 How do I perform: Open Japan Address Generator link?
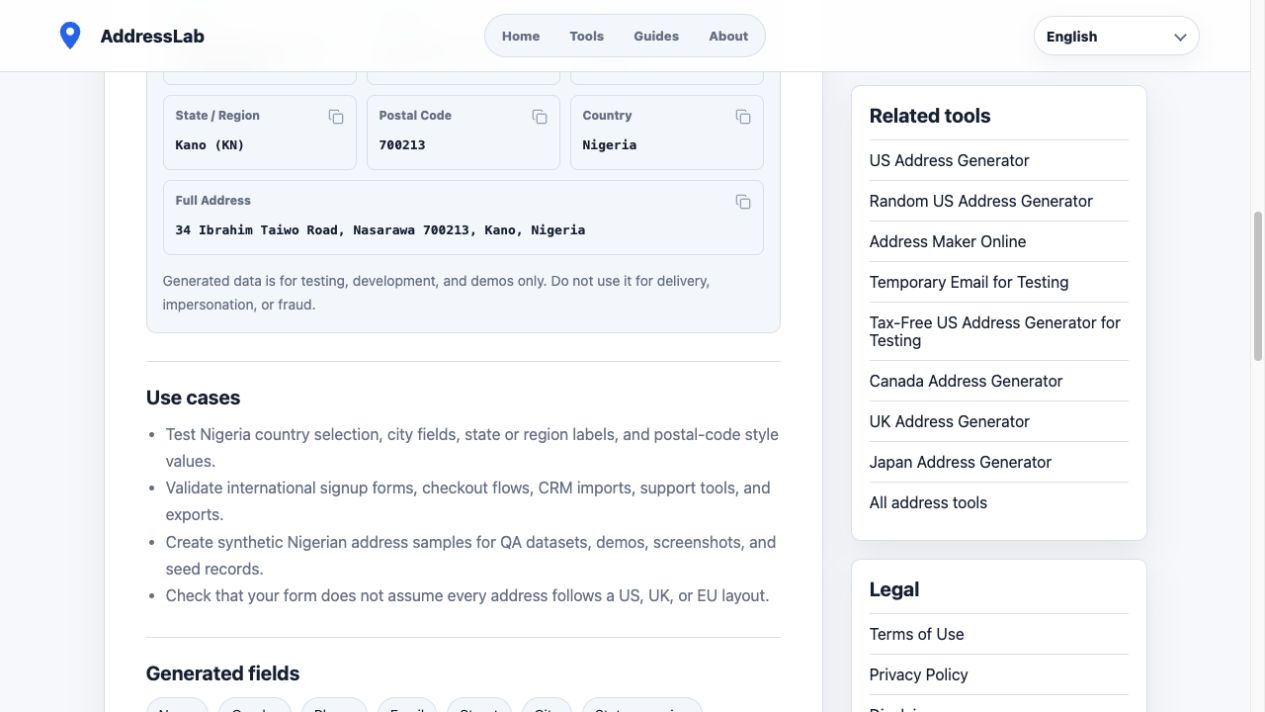coord(960,462)
